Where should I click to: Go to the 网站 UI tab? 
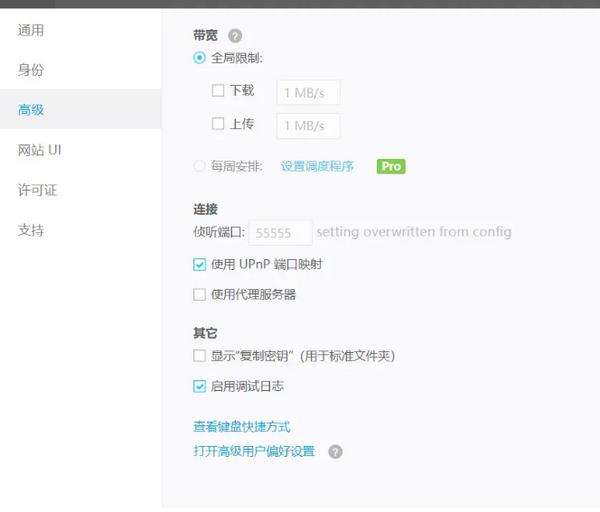coord(40,150)
